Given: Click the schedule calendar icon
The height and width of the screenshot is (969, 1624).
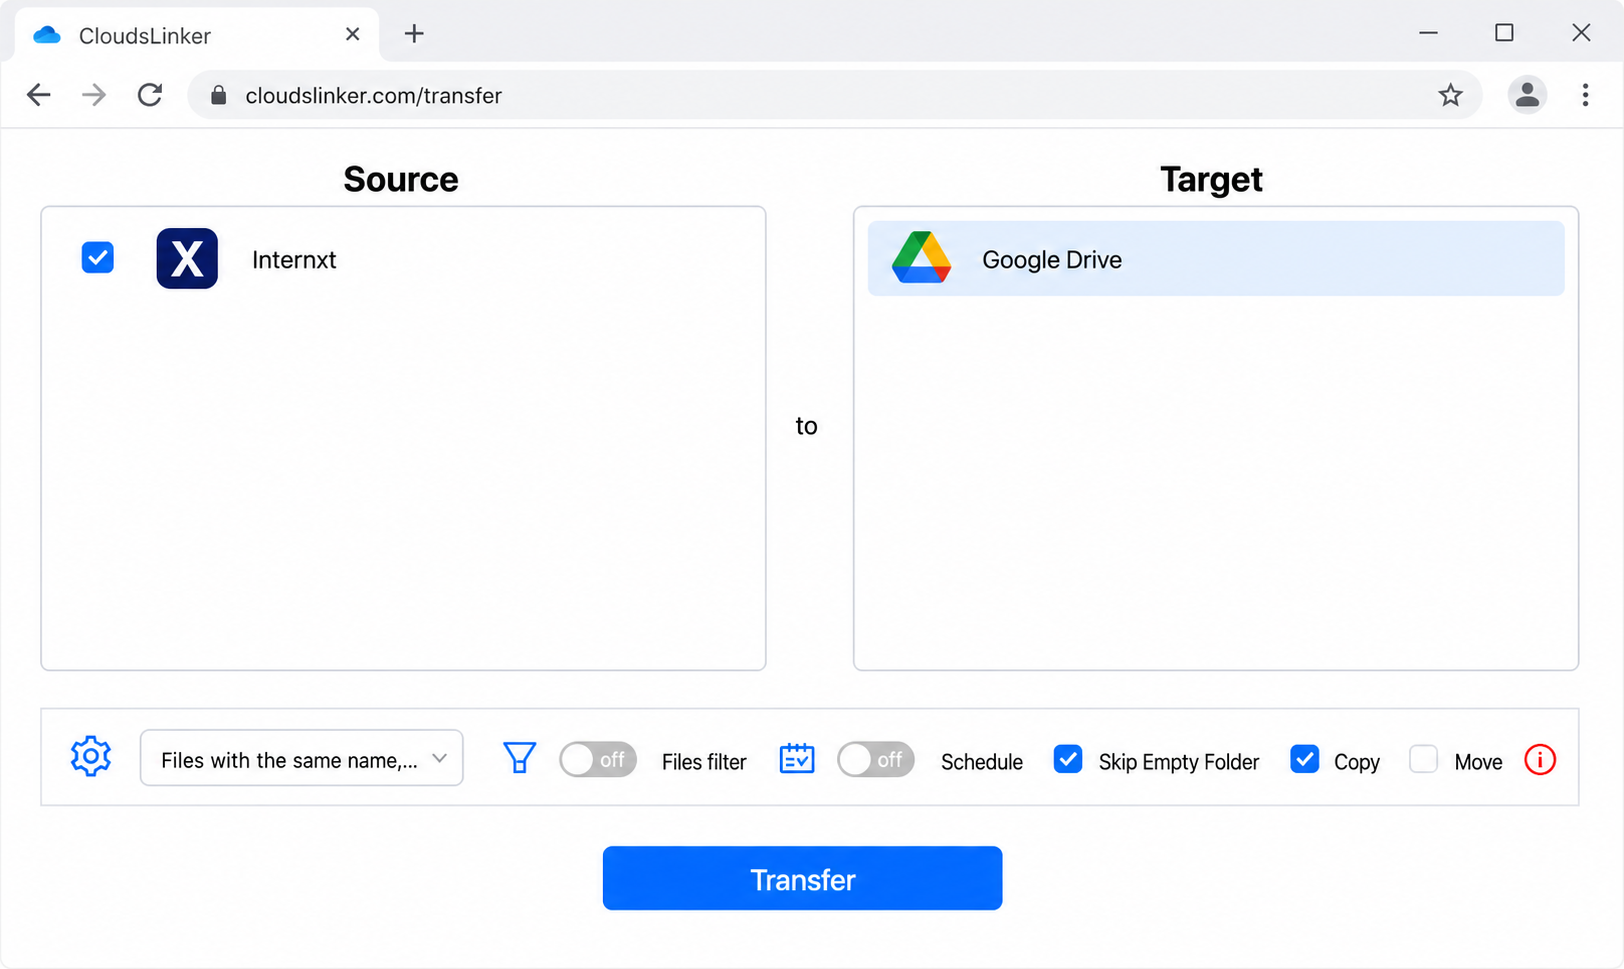Looking at the screenshot, I should pos(797,759).
